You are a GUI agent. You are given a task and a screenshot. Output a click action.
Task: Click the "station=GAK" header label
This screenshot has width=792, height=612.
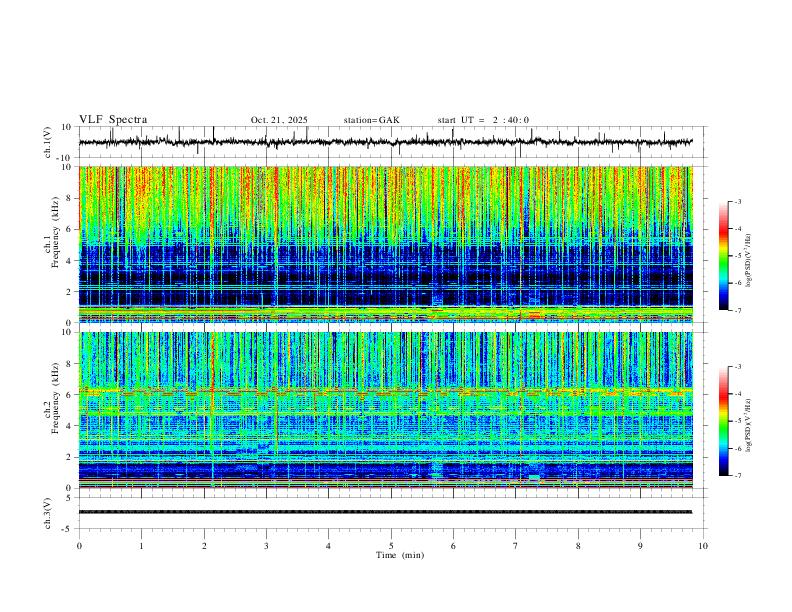point(371,120)
